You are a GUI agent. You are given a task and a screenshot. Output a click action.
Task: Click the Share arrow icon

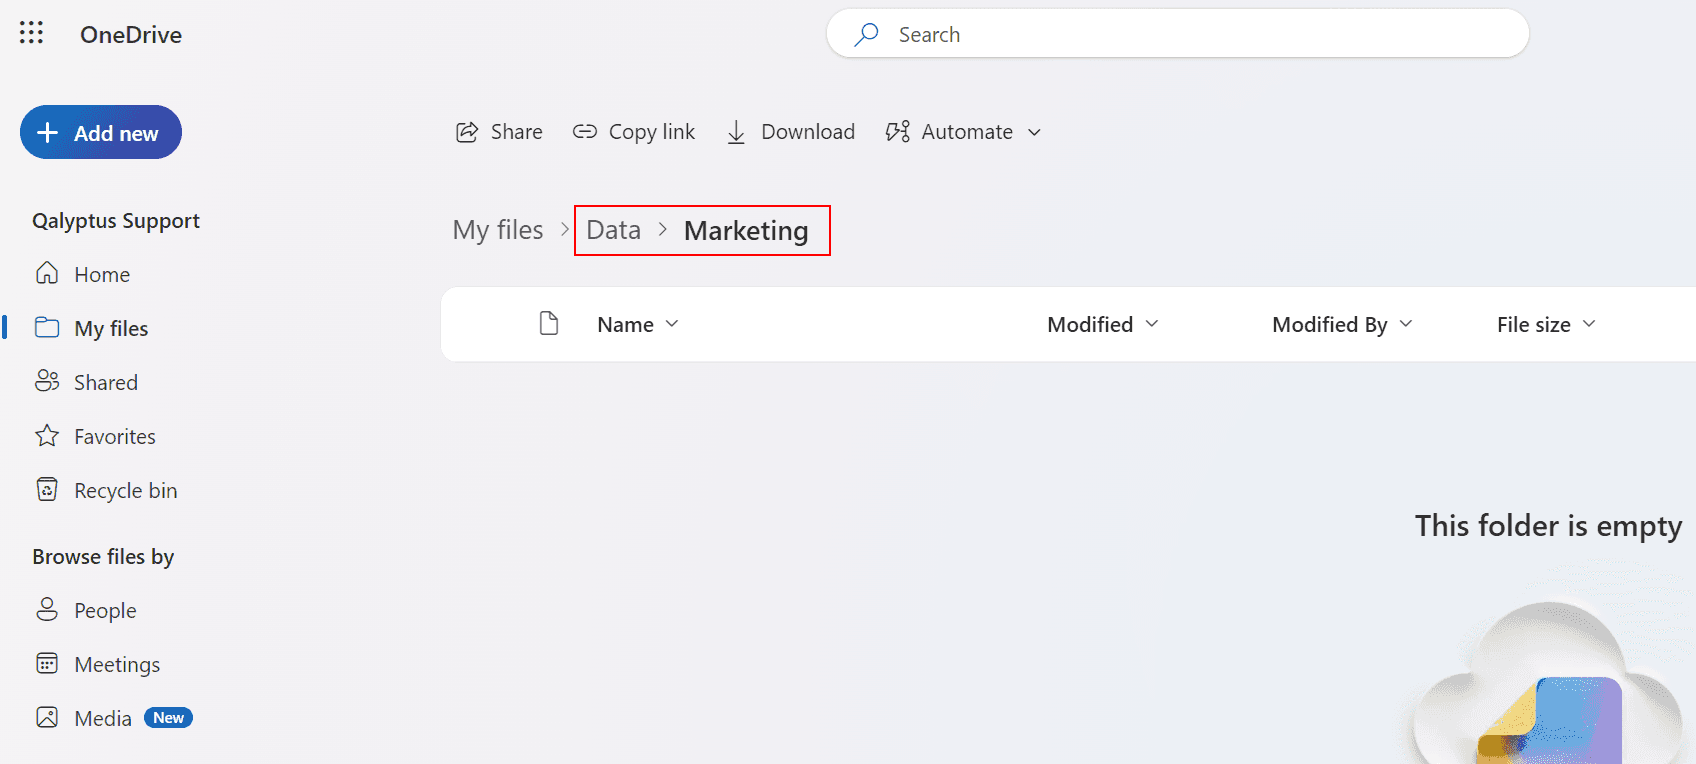[x=467, y=132]
